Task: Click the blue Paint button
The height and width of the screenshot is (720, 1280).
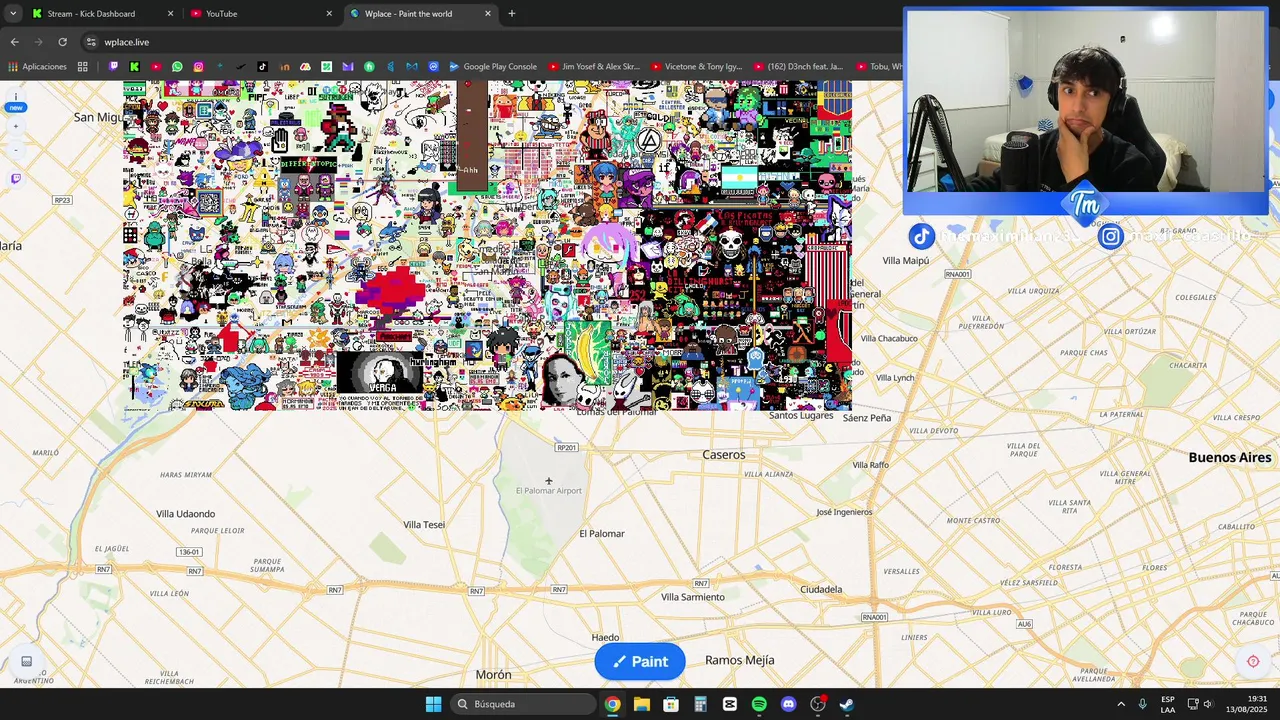Action: [x=640, y=661]
